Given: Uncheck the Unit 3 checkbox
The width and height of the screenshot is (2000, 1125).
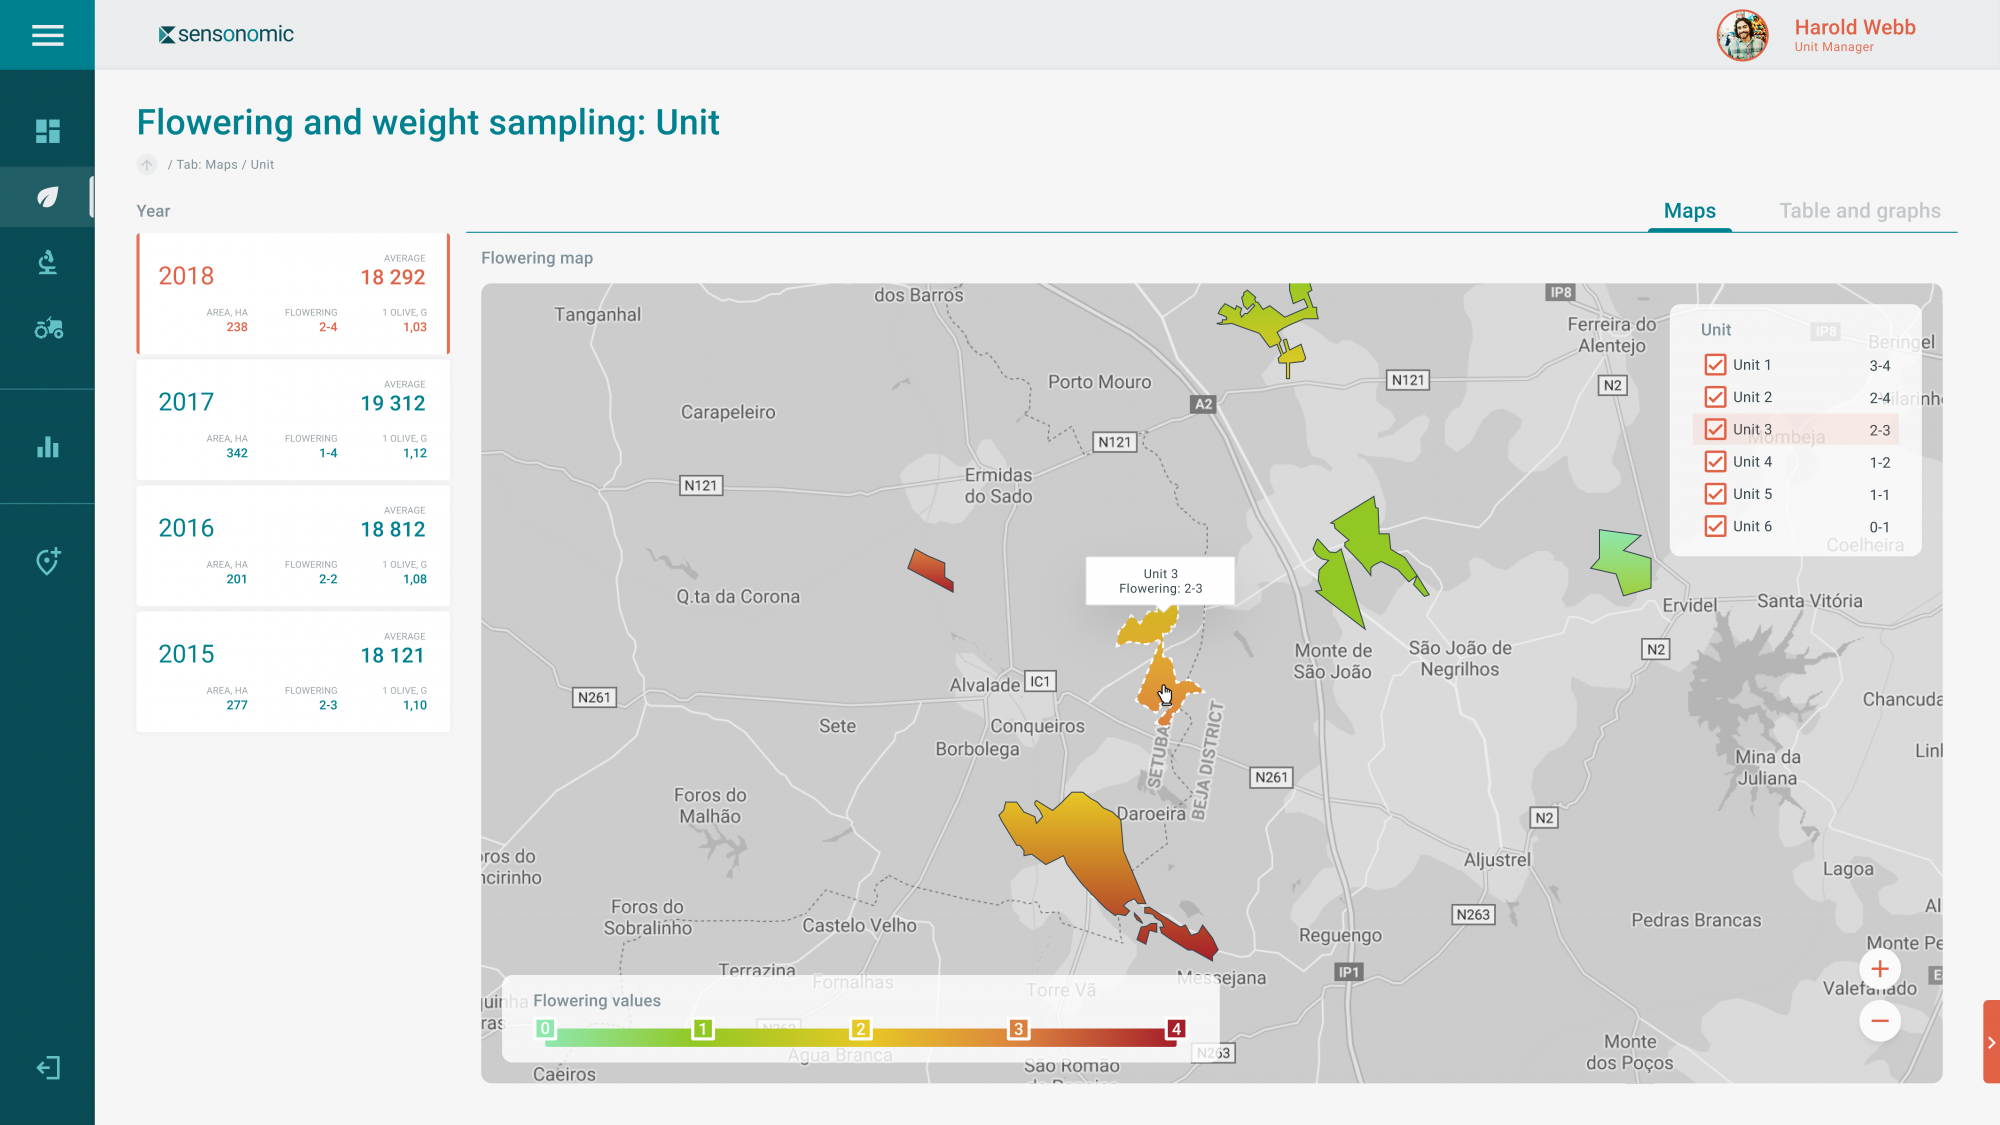Looking at the screenshot, I should [1716, 429].
